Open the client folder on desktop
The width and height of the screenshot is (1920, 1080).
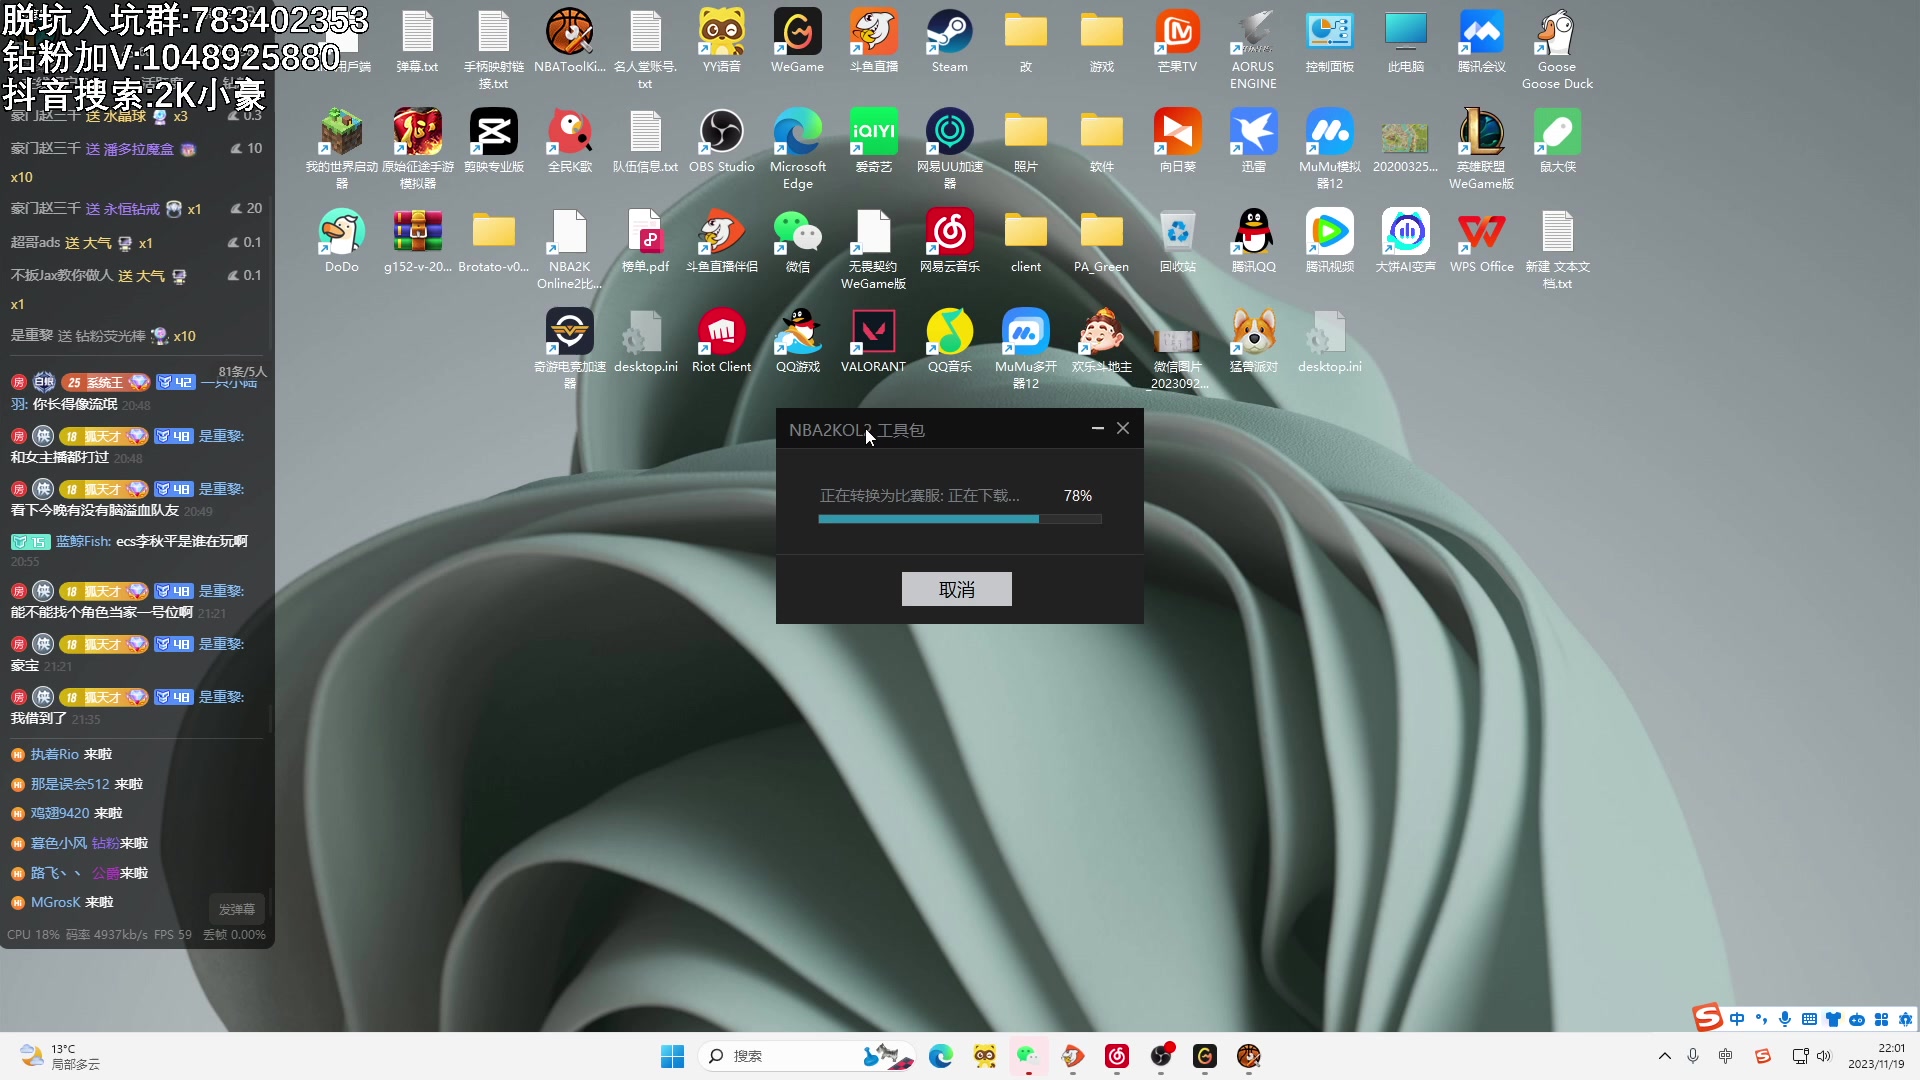click(x=1025, y=242)
